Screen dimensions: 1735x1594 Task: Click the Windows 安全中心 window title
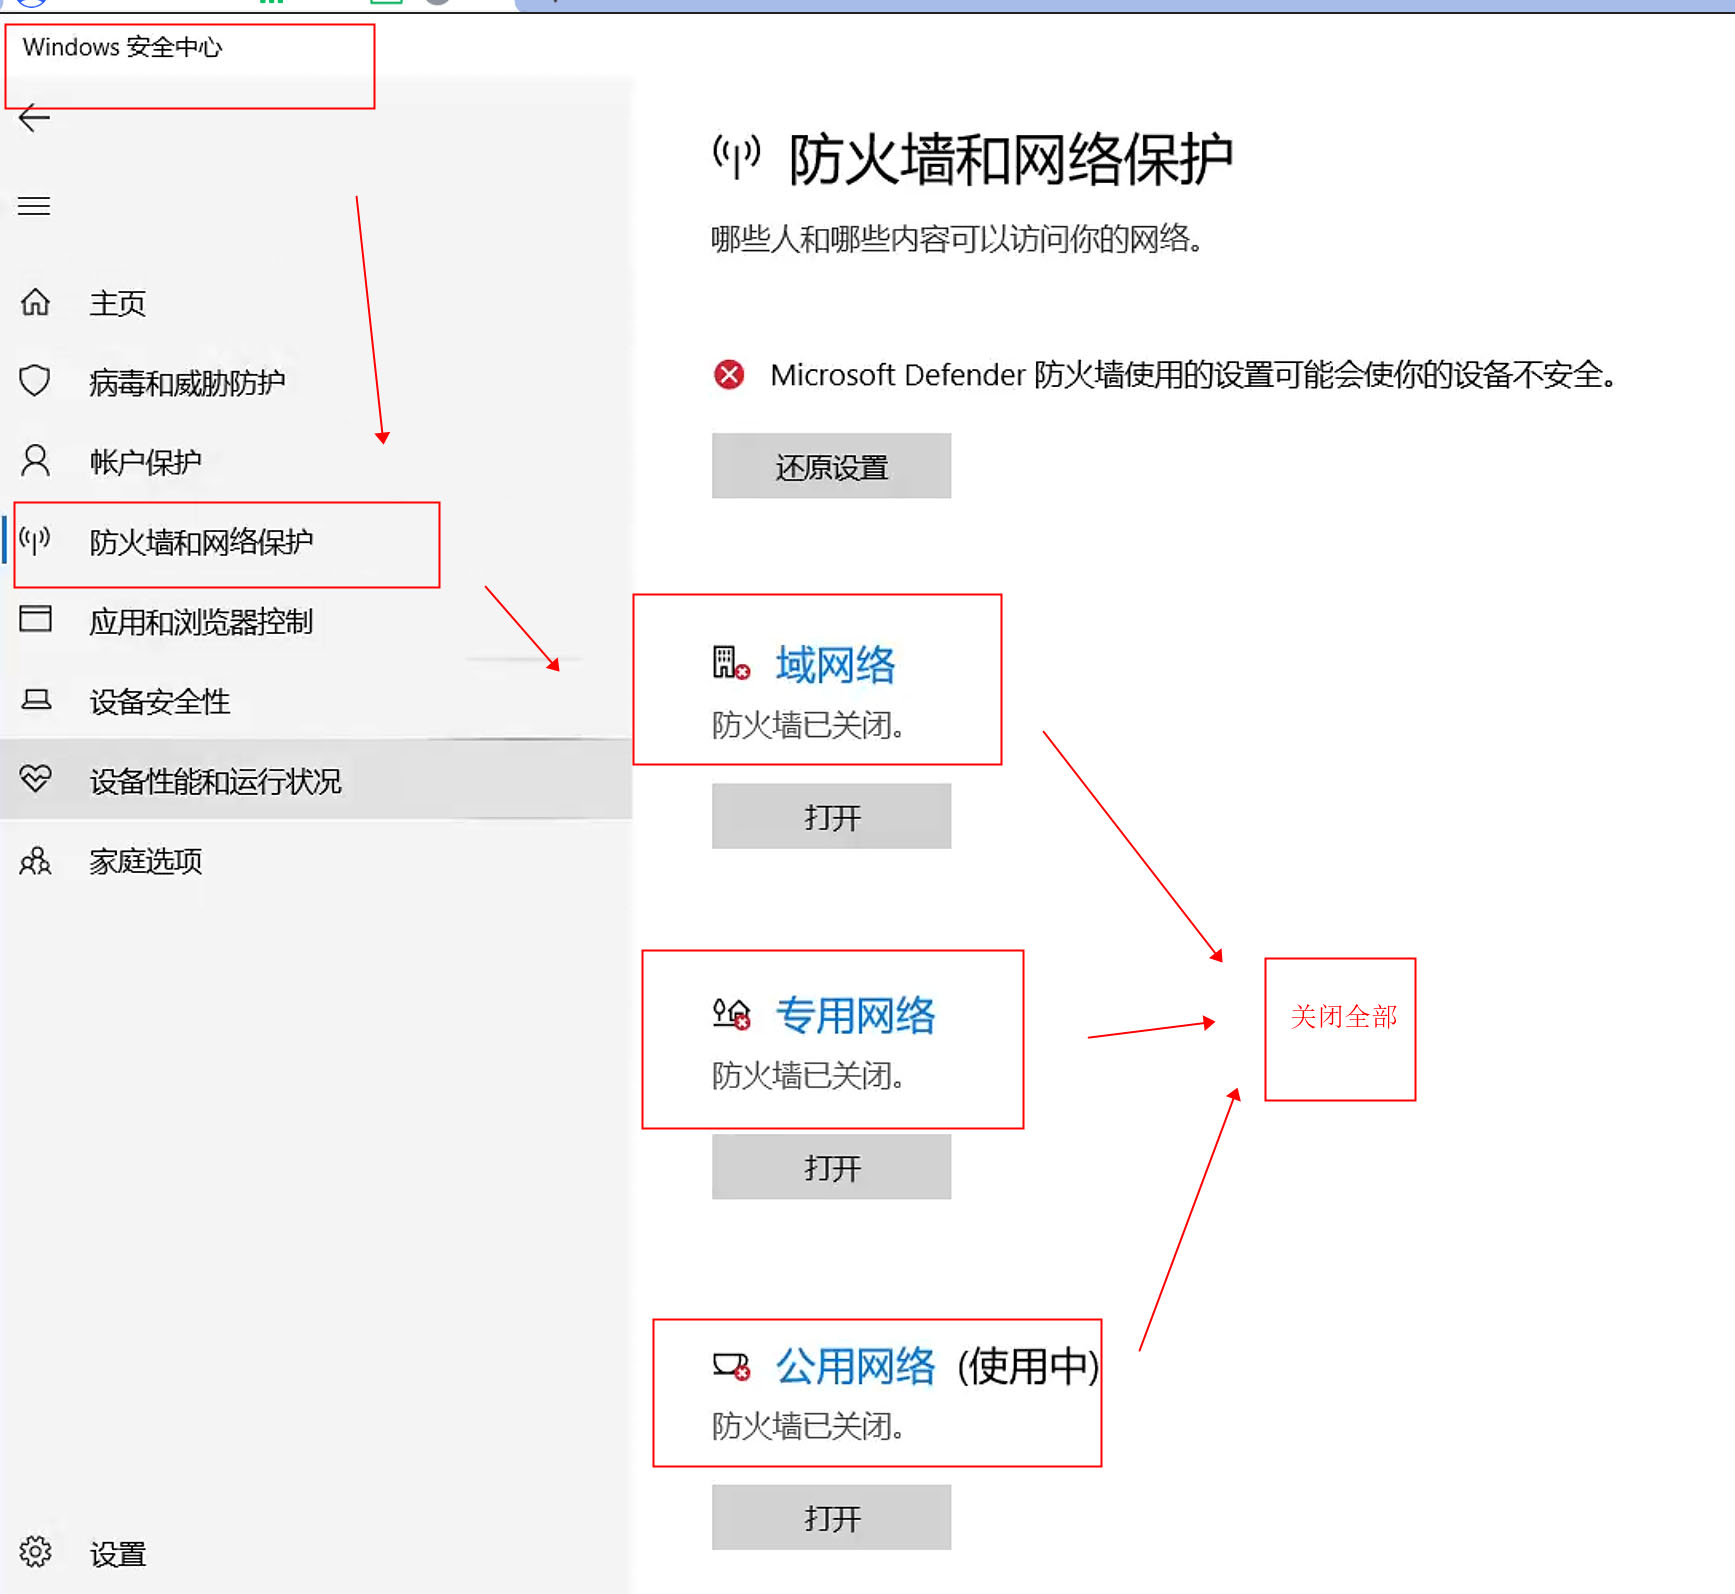[122, 47]
